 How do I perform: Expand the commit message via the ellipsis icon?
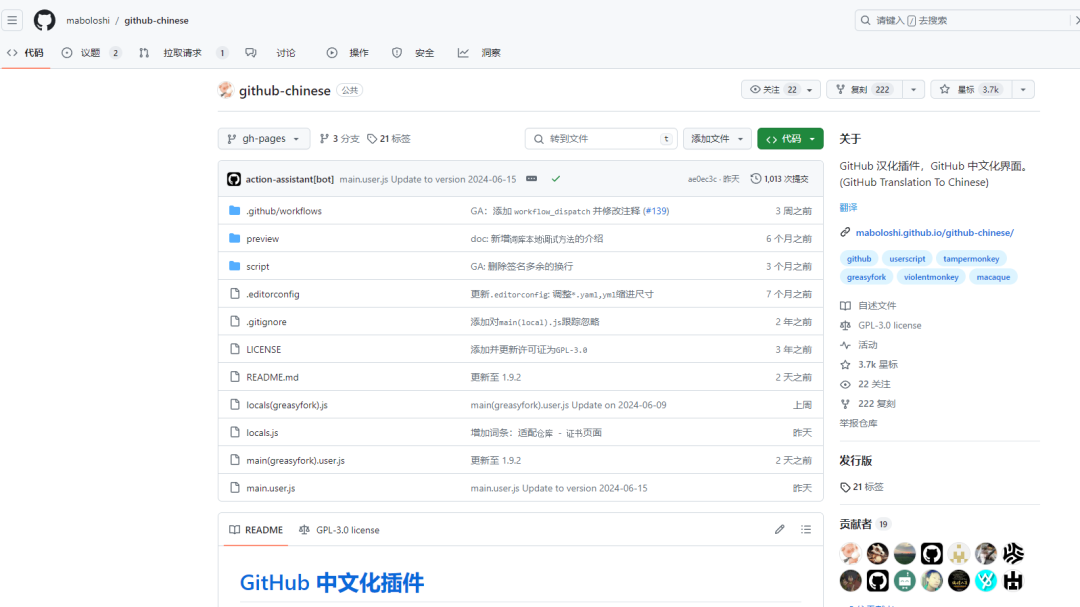click(x=533, y=178)
